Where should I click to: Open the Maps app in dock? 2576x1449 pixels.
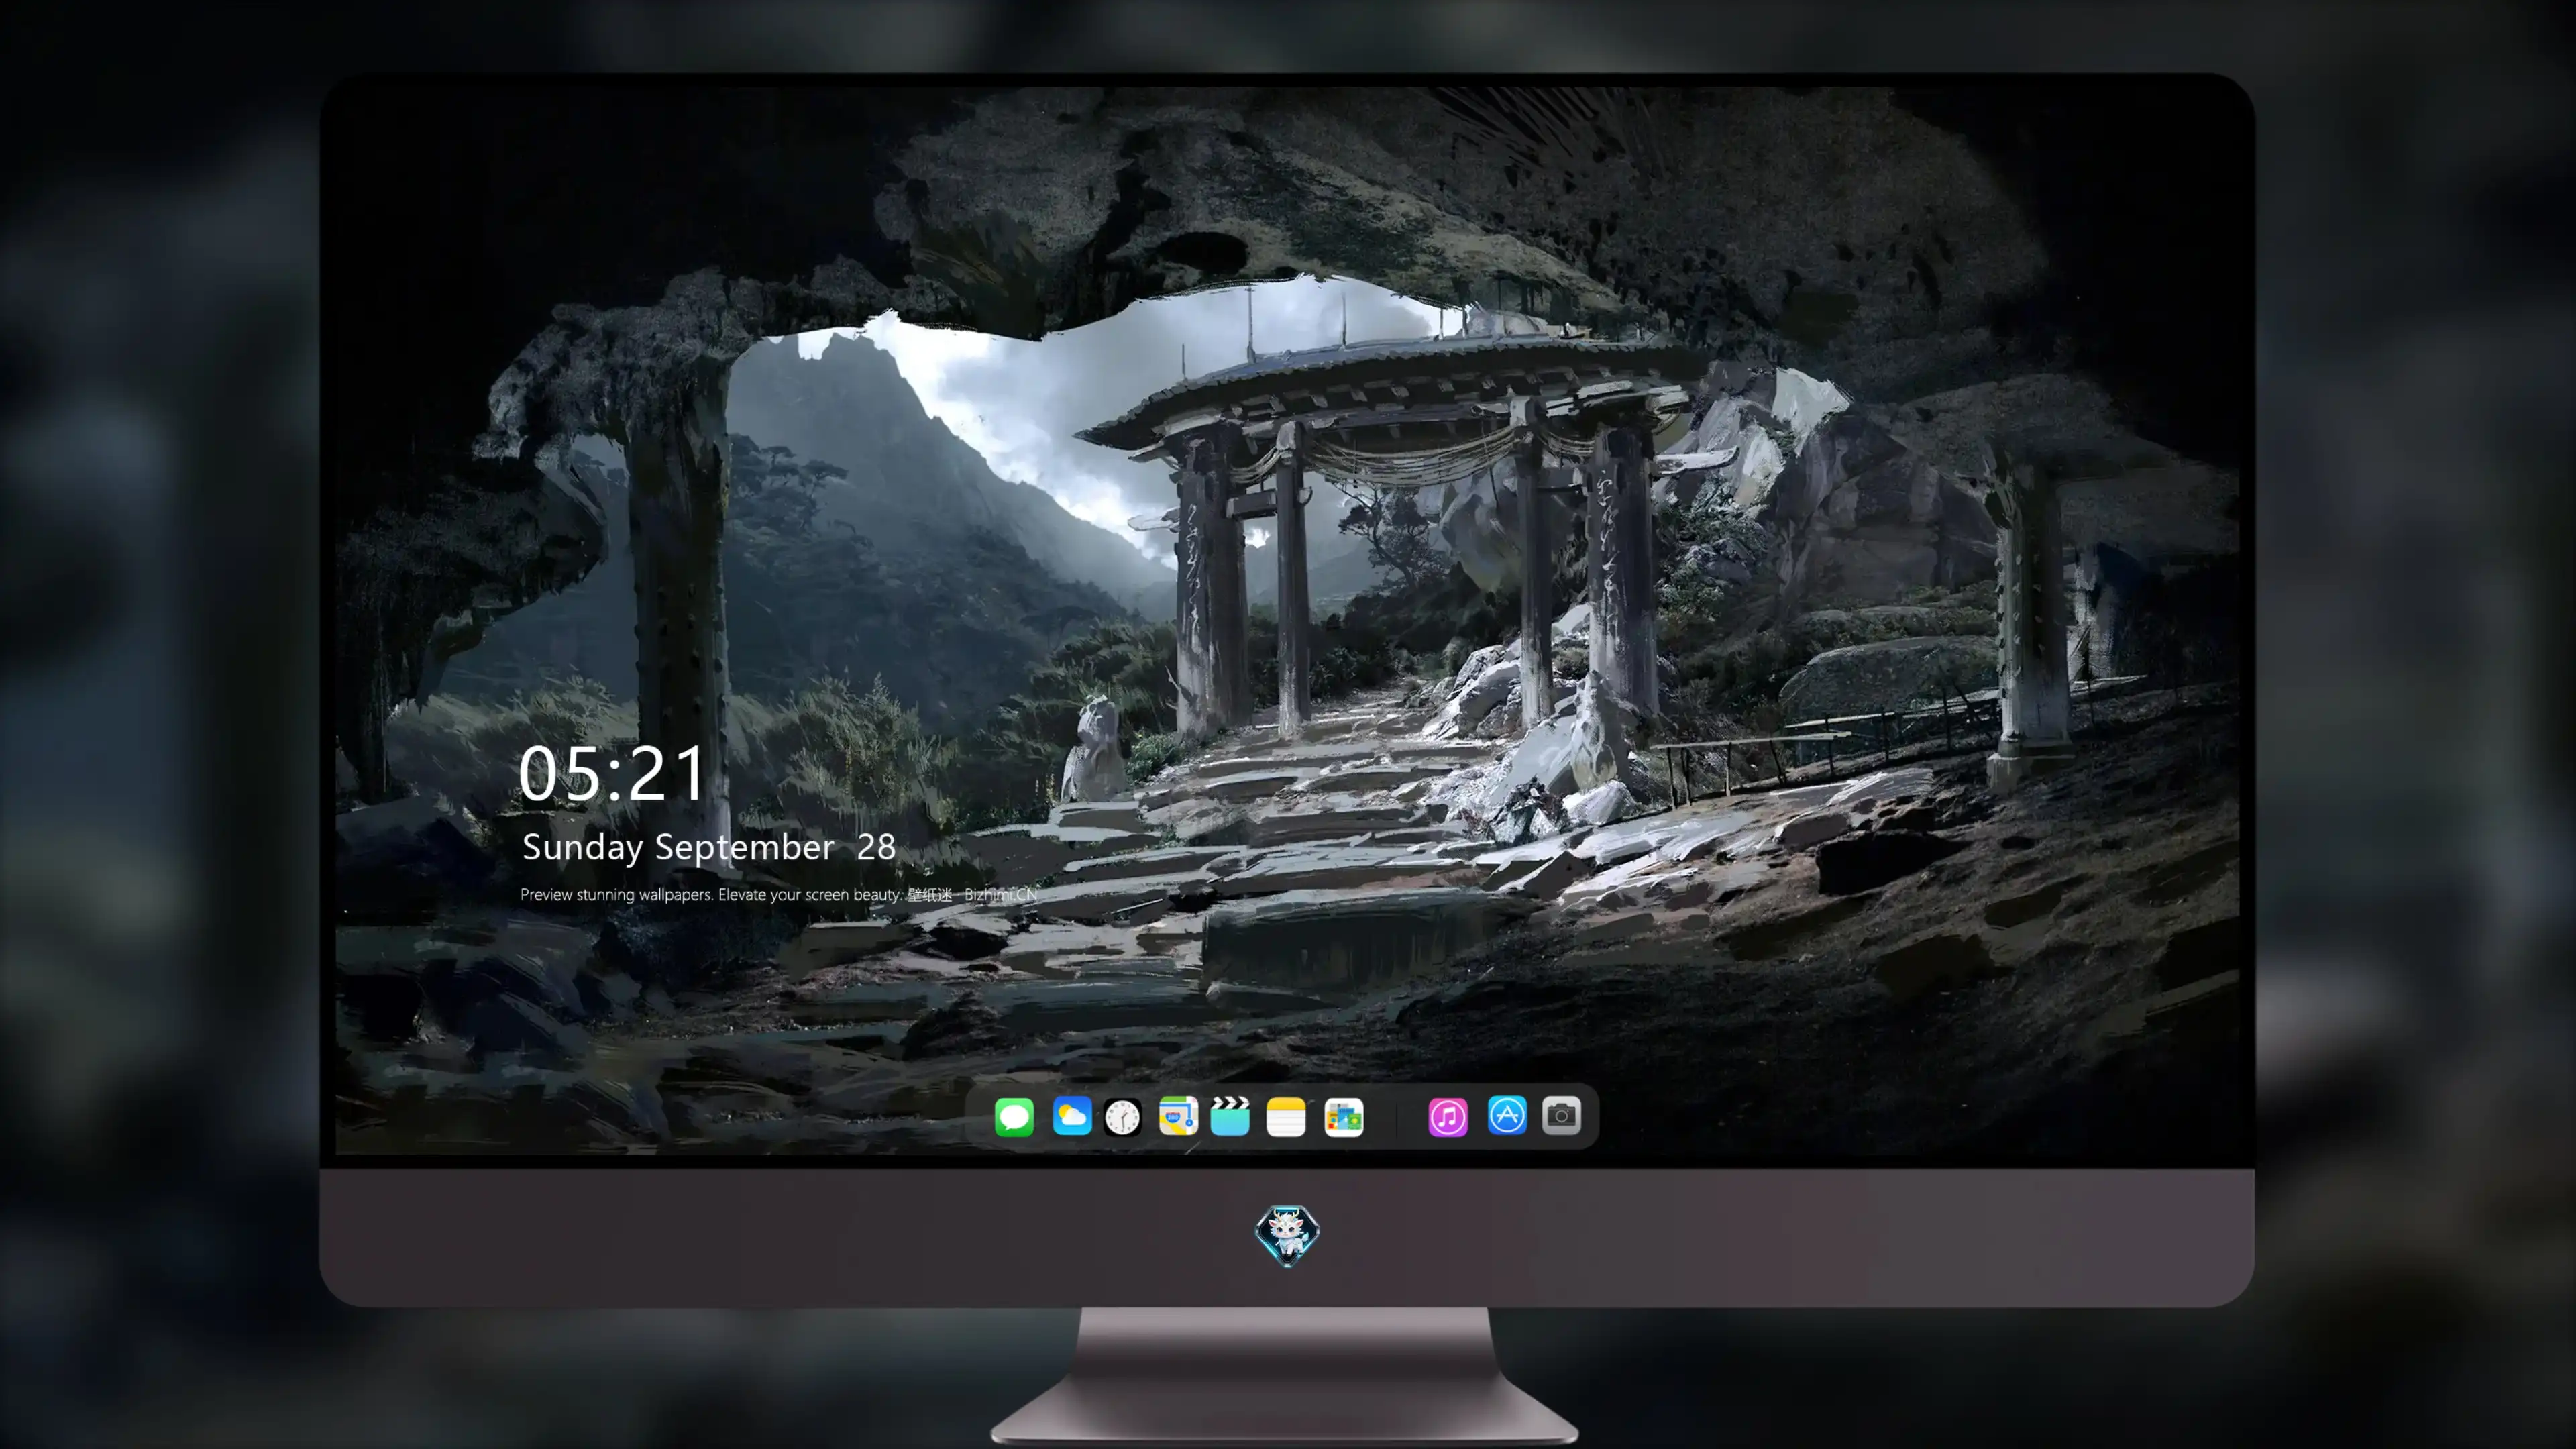[x=1178, y=1116]
